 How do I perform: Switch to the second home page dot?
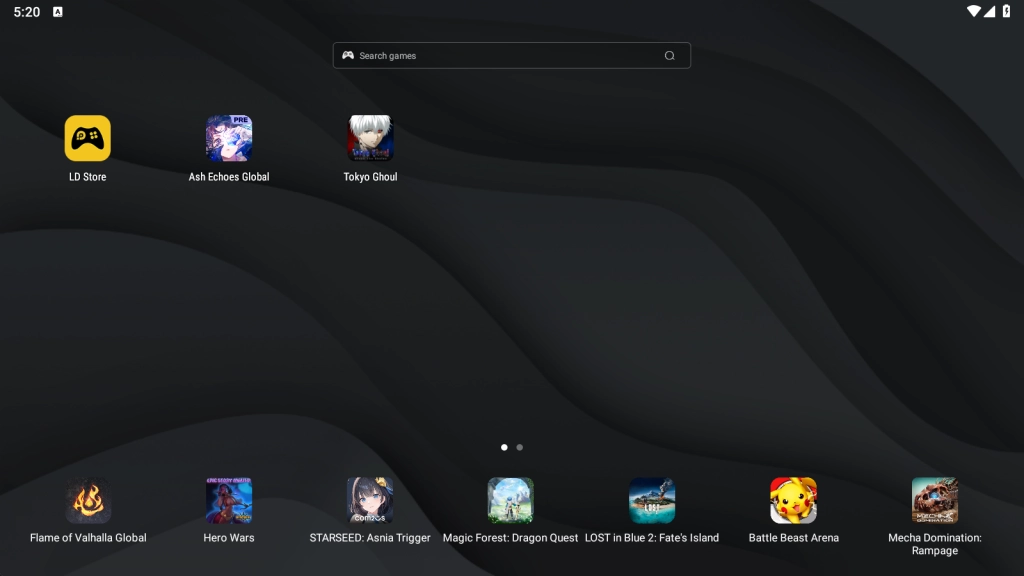click(x=520, y=447)
